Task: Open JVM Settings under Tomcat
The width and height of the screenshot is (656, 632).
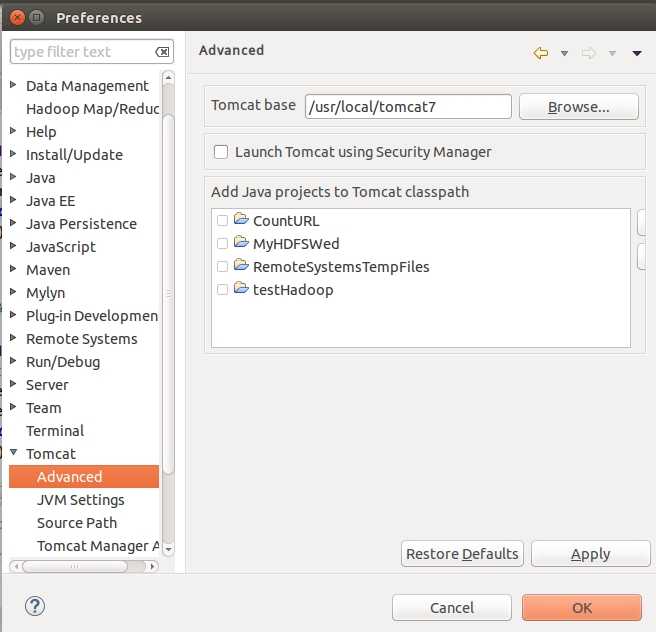Action: coord(80,500)
